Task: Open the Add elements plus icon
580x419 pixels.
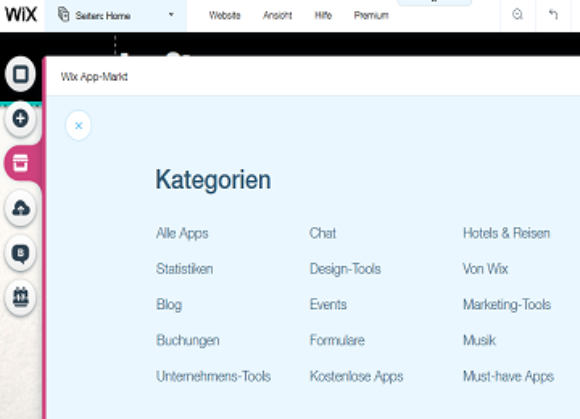Action: (x=21, y=119)
